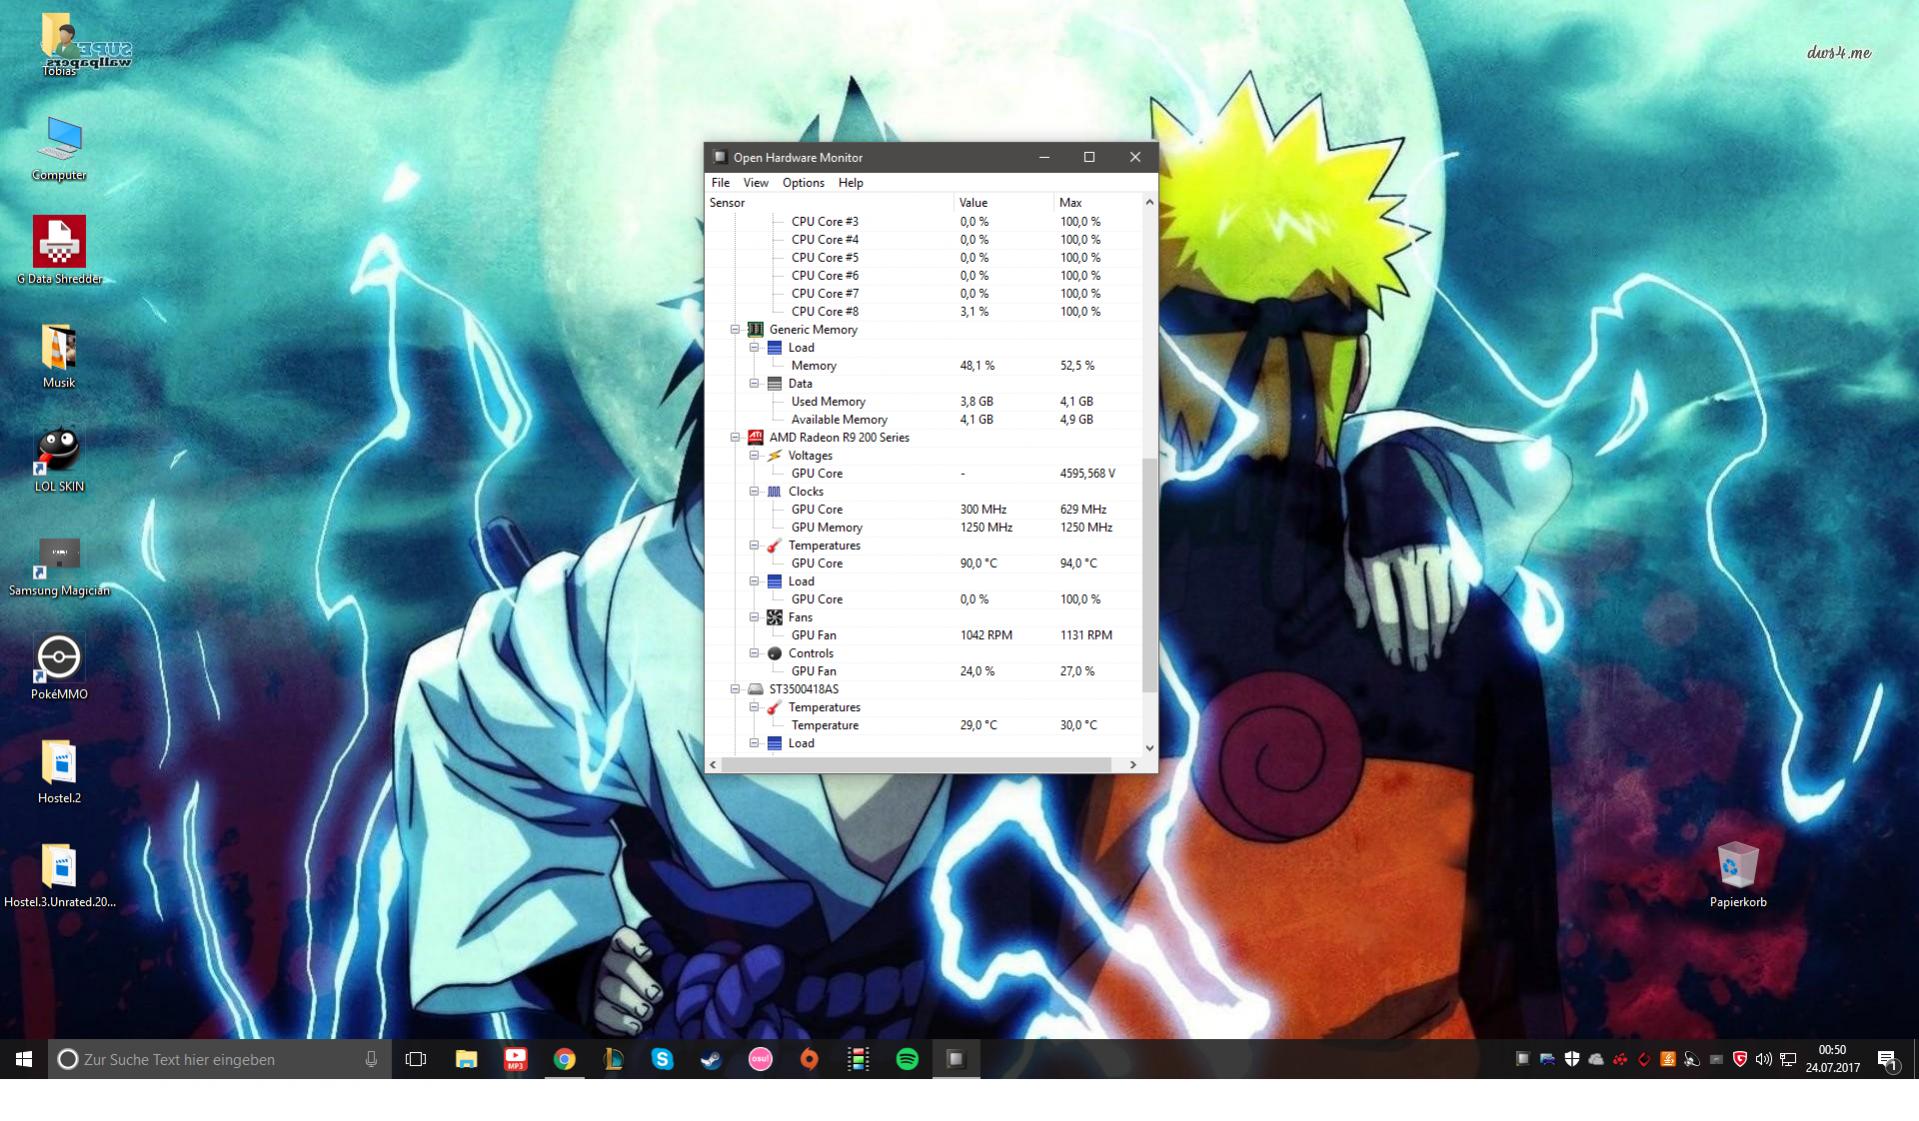Open Task View on the taskbar
Viewport: 1919px width, 1121px height.
pyautogui.click(x=416, y=1059)
